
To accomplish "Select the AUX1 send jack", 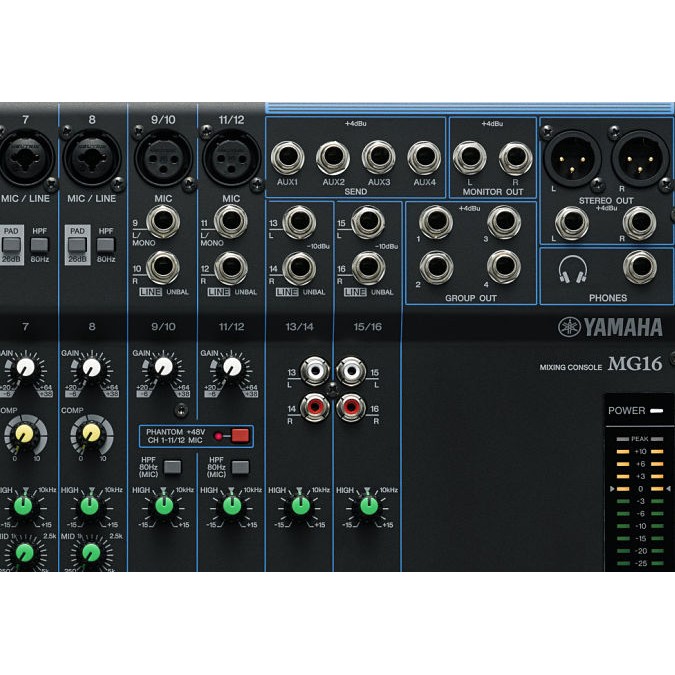I will point(288,158).
